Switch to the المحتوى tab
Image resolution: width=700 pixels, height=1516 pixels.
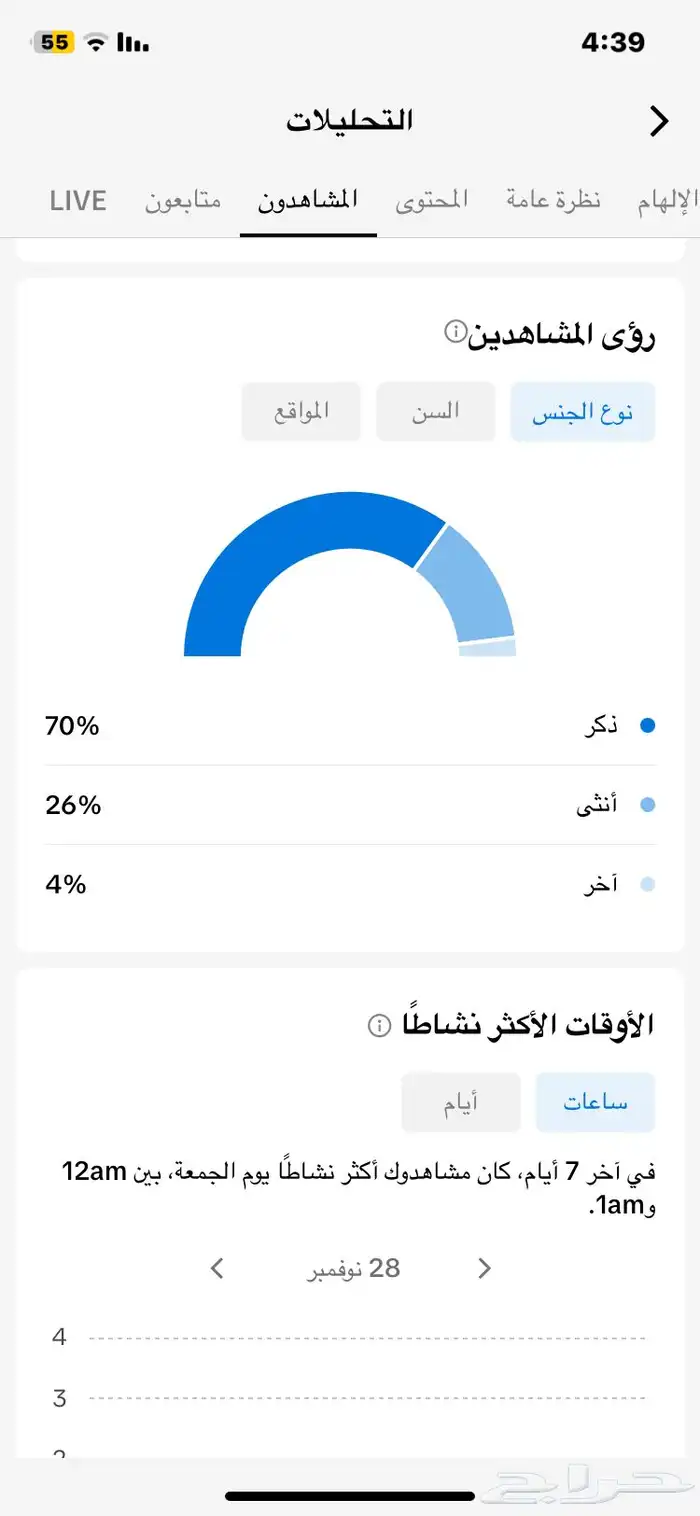point(431,200)
